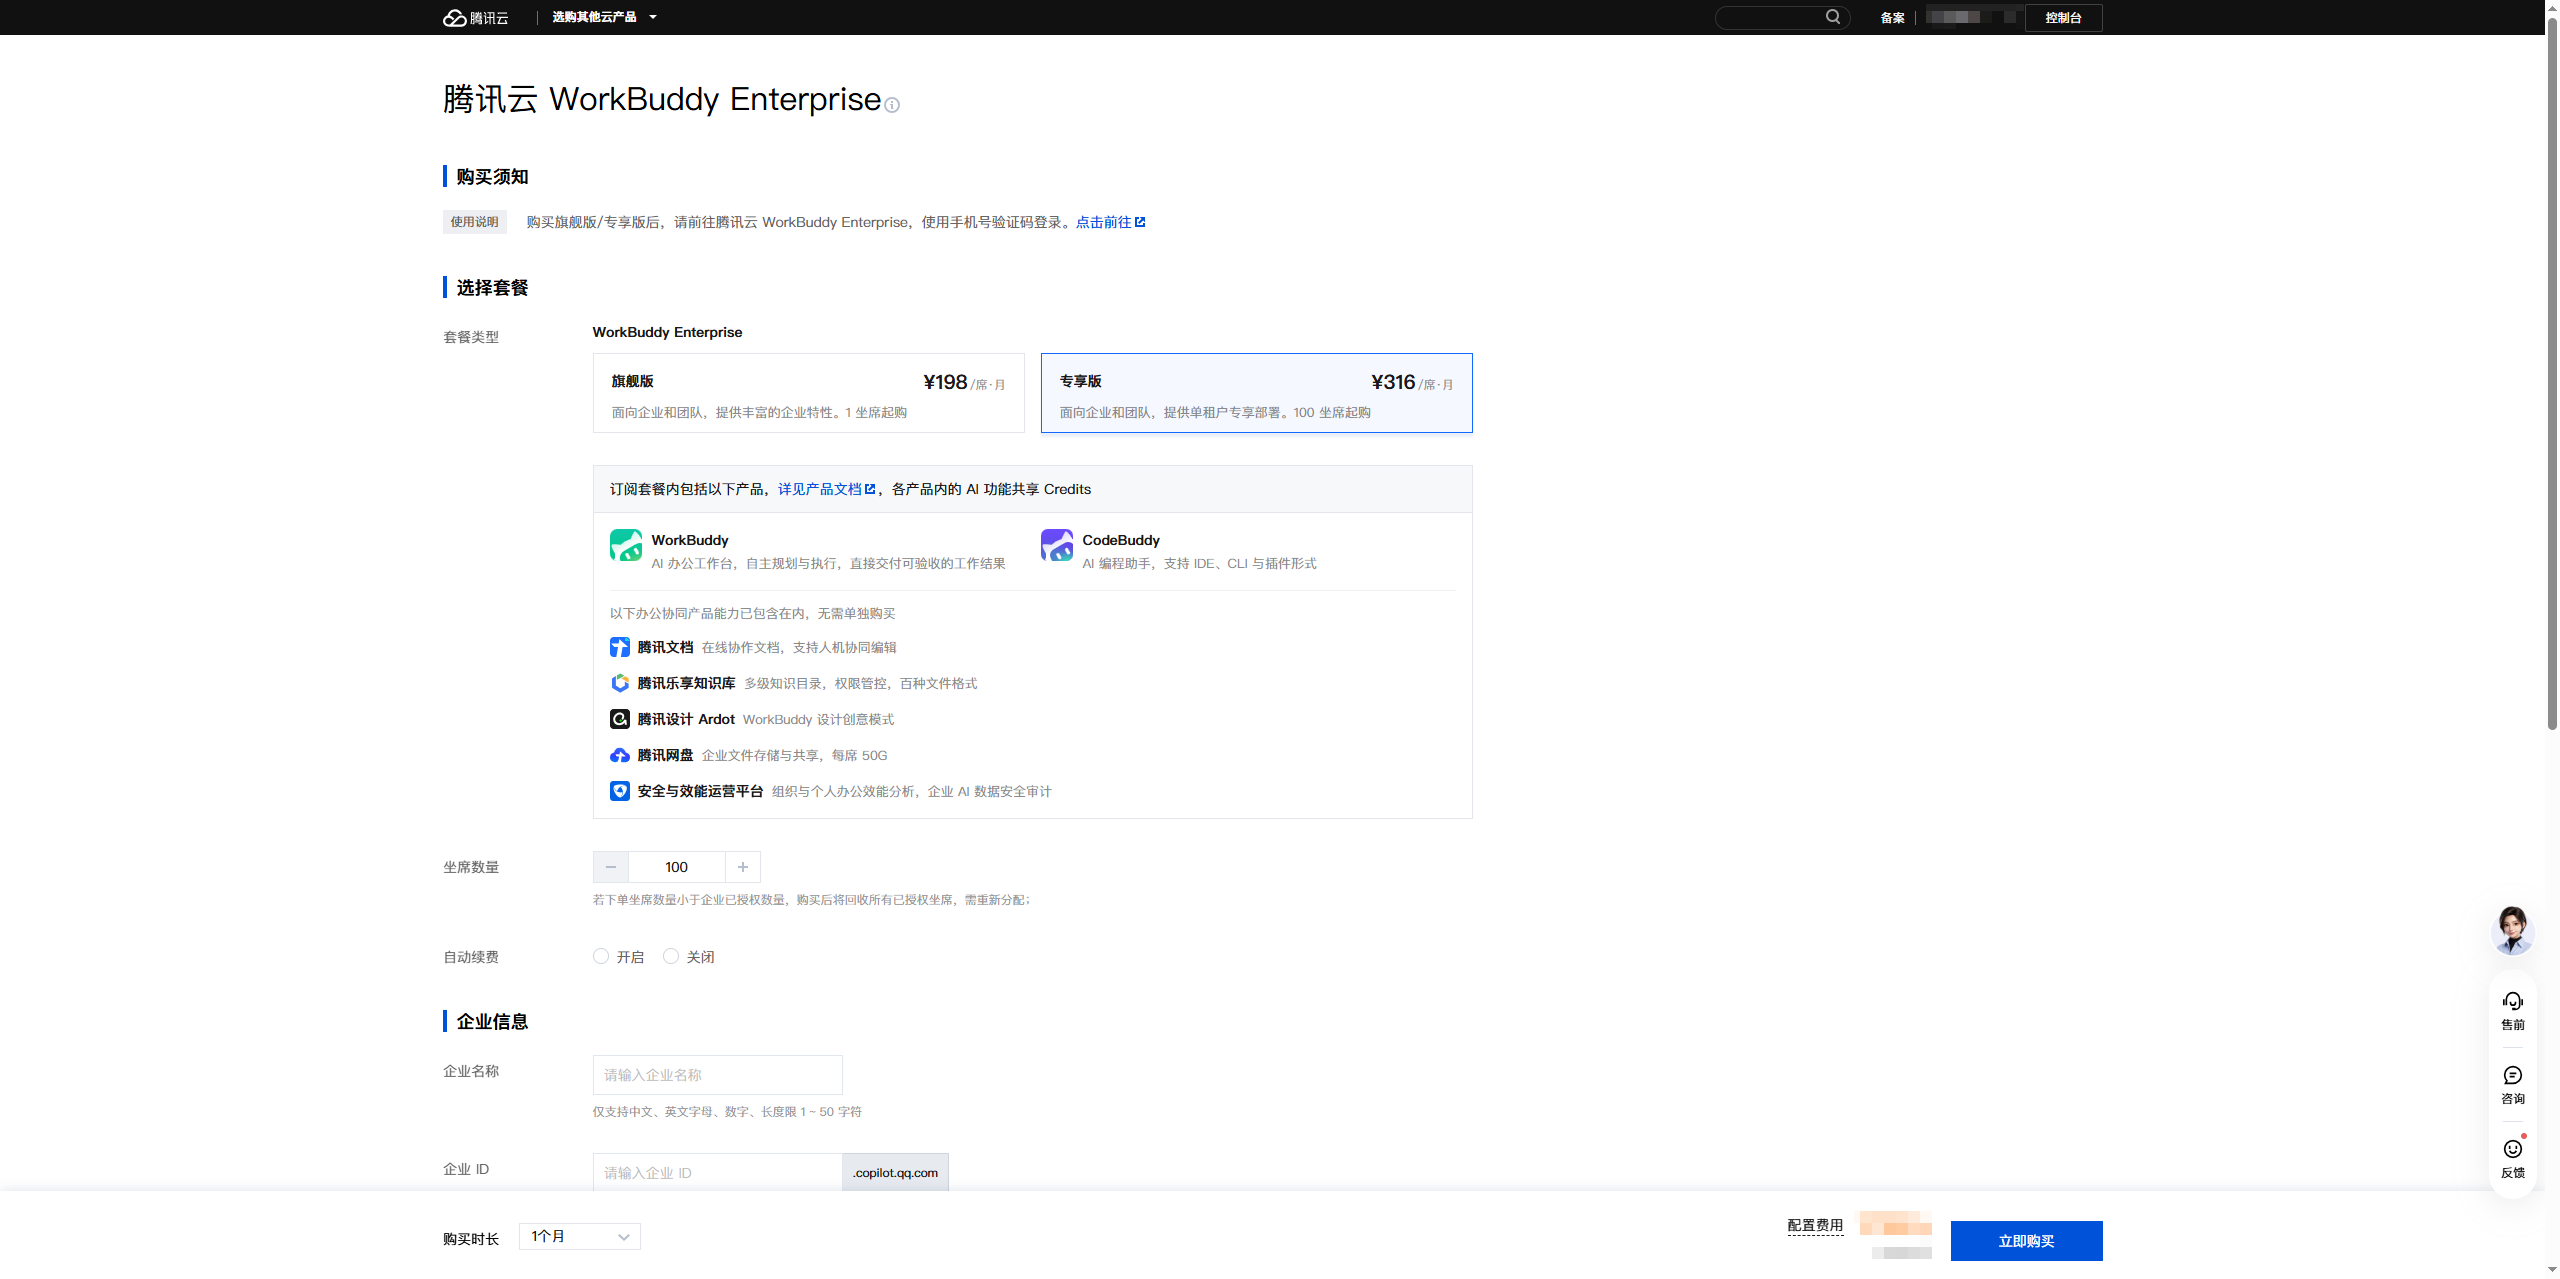
Task: Open the 购买时长 1个月 dropdown
Action: click(580, 1237)
